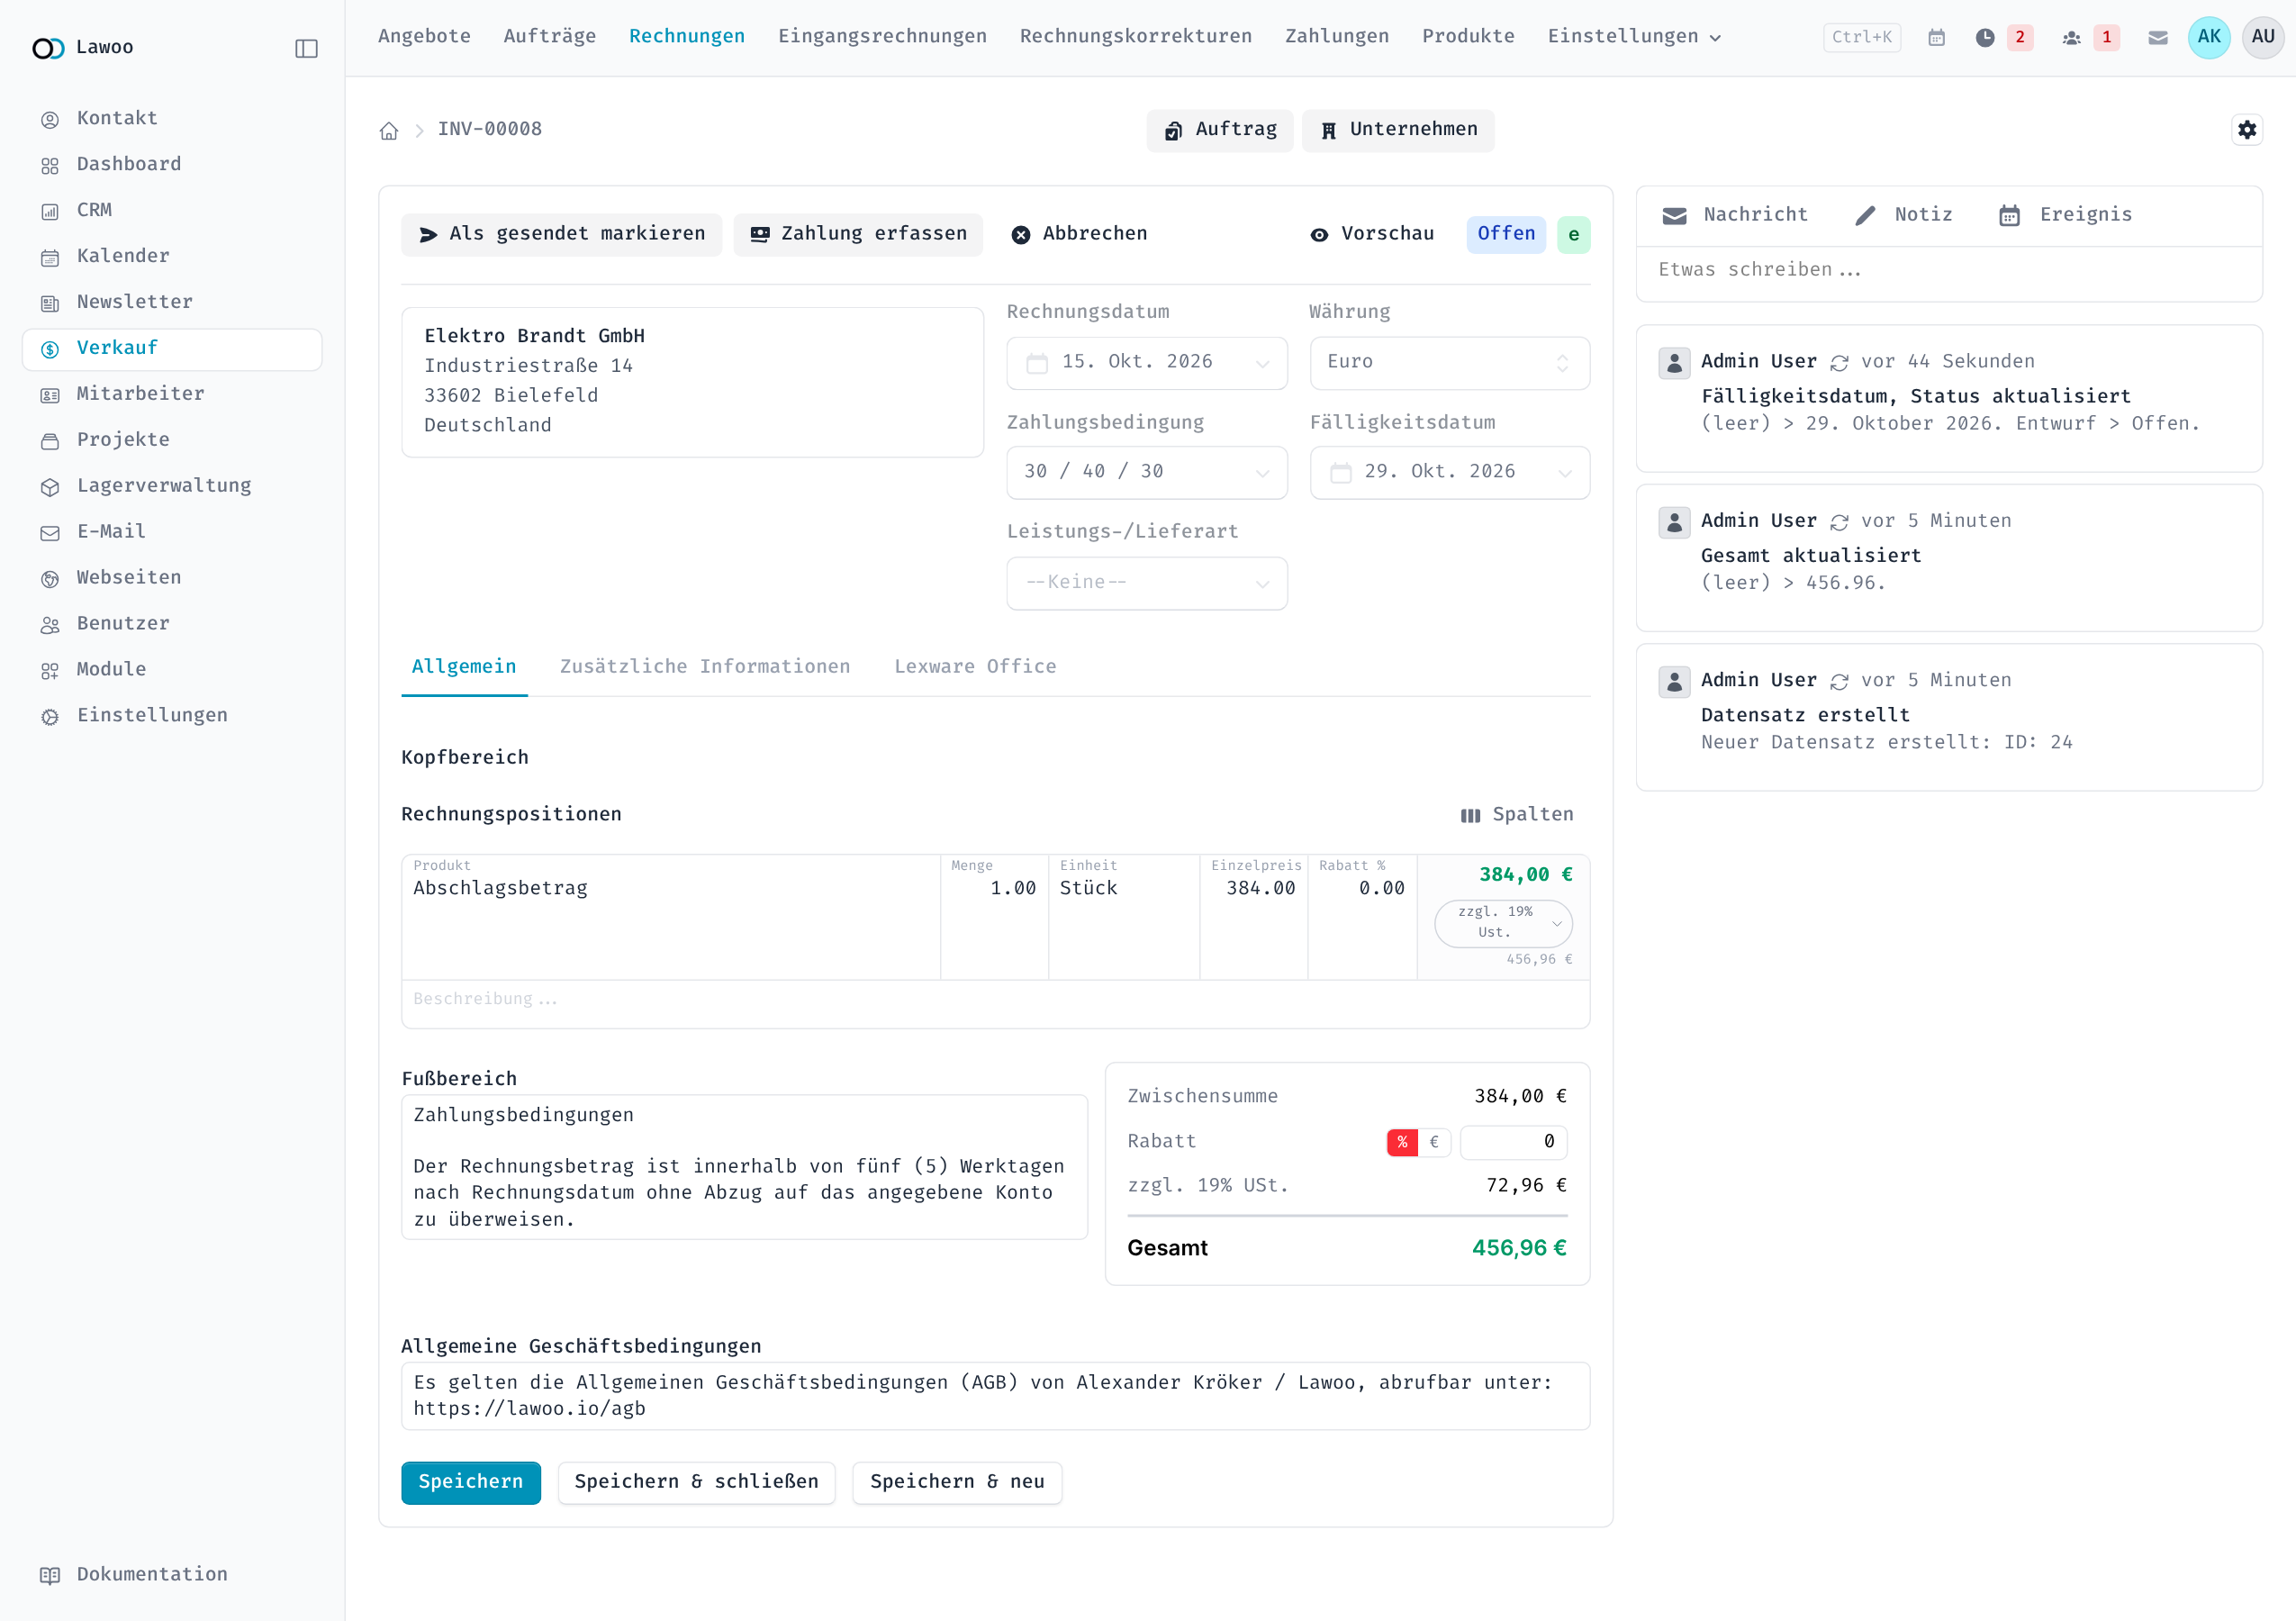Image resolution: width=2296 pixels, height=1621 pixels.
Task: Open AU user avatar
Action: [2263, 37]
